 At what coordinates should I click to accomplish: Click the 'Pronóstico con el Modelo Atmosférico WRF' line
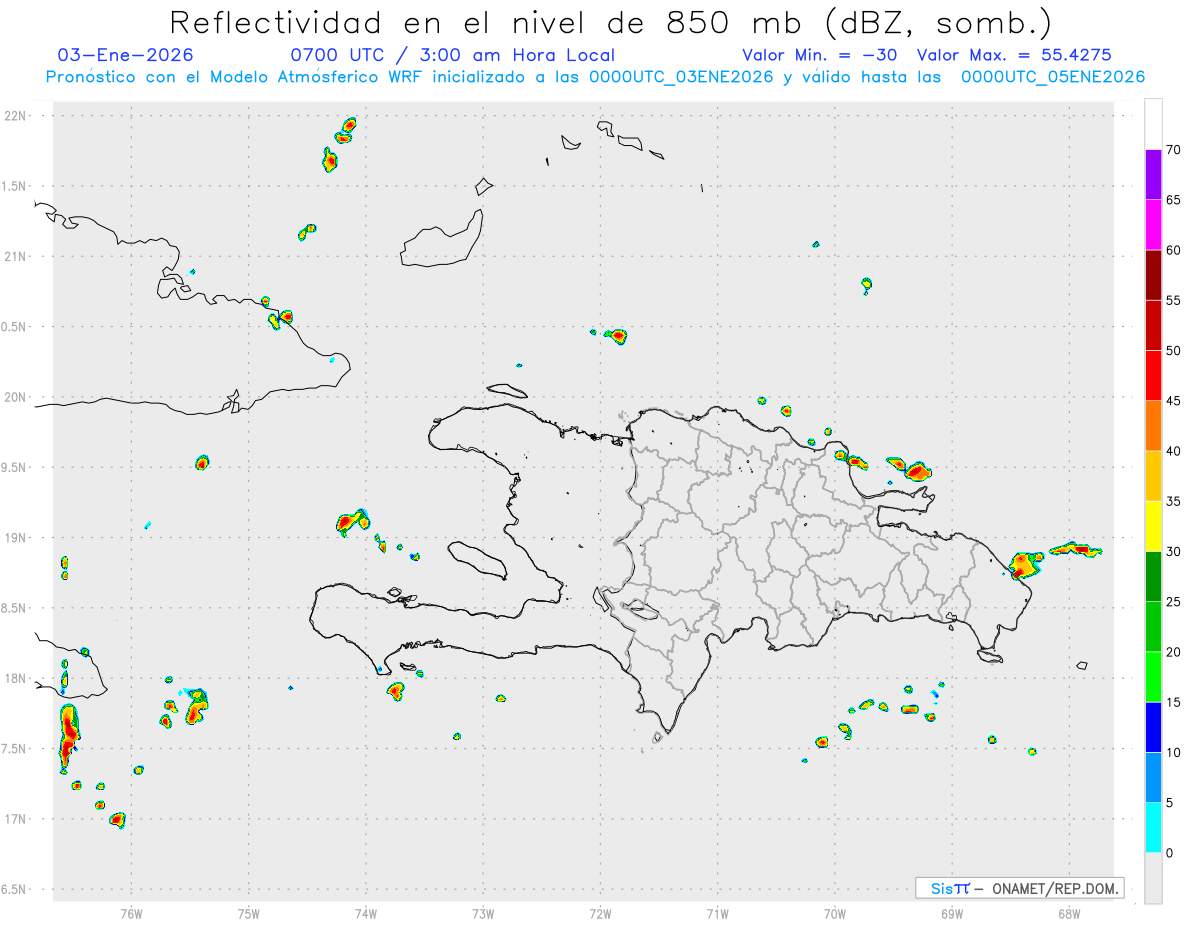pyautogui.click(x=595, y=77)
